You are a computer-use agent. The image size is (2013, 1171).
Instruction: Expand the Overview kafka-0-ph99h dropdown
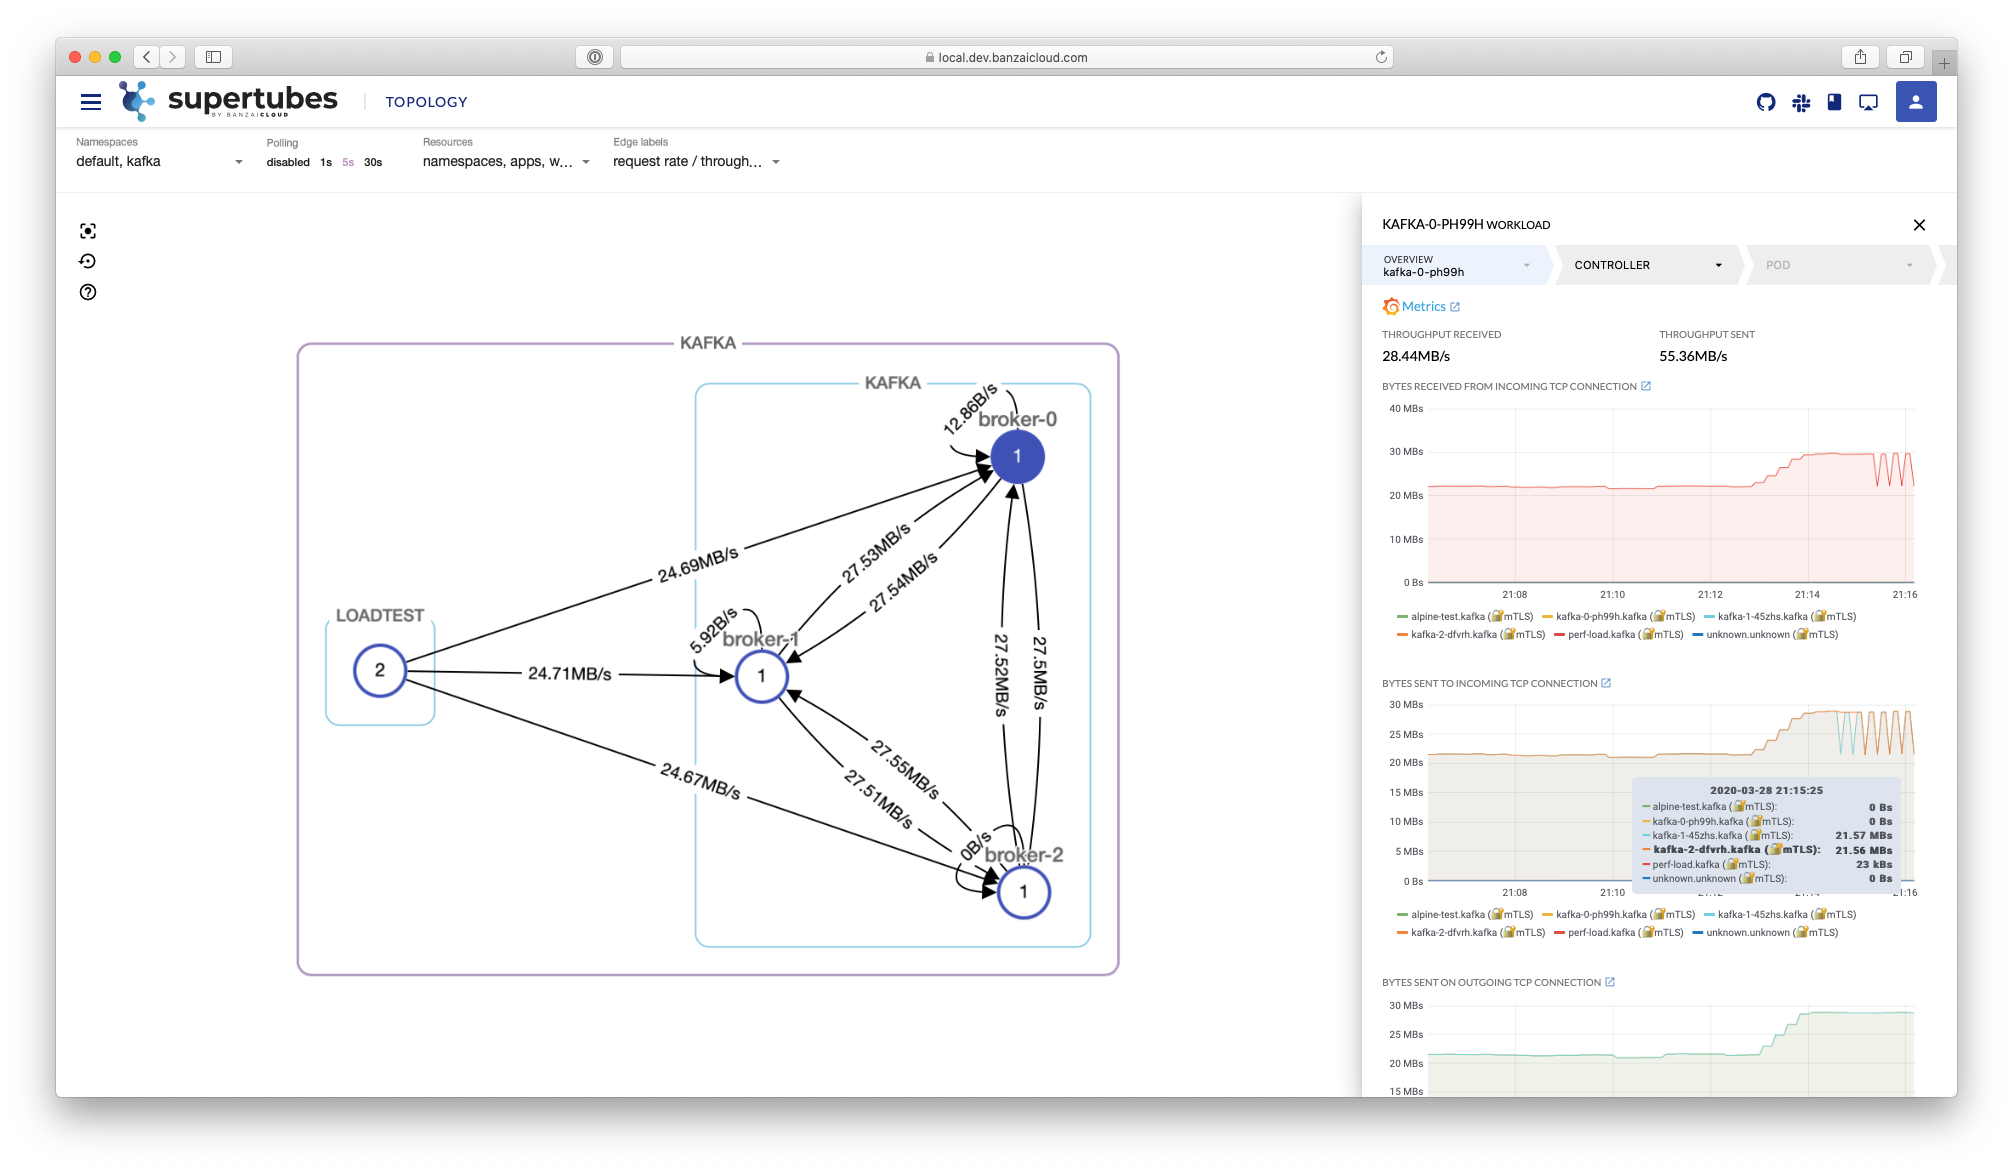tap(1458, 265)
